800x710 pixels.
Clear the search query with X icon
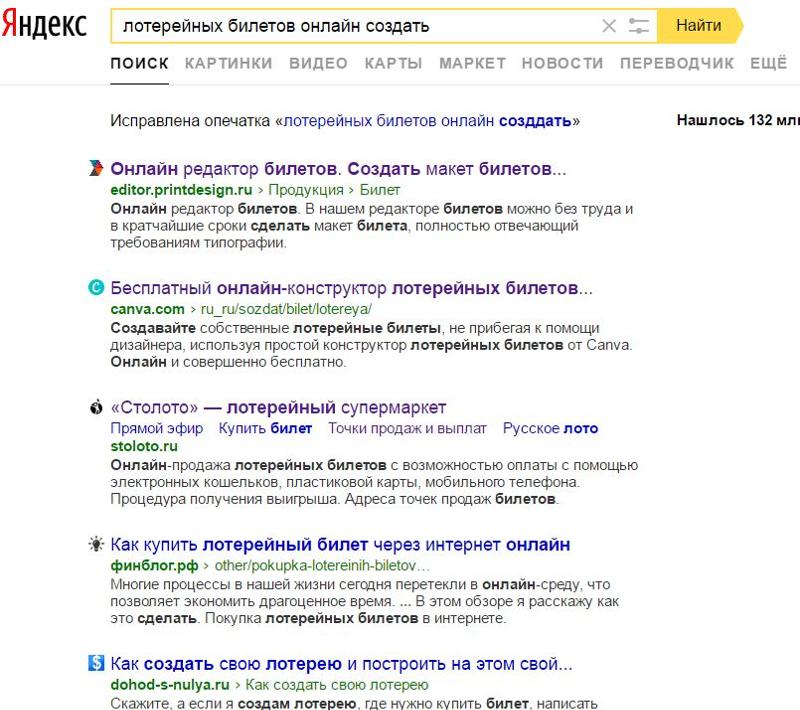click(x=609, y=26)
